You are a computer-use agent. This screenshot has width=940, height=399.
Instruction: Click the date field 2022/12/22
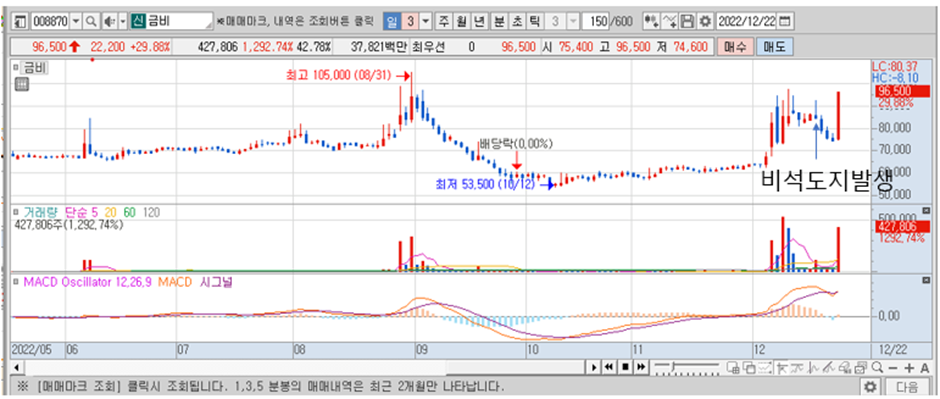(x=746, y=22)
